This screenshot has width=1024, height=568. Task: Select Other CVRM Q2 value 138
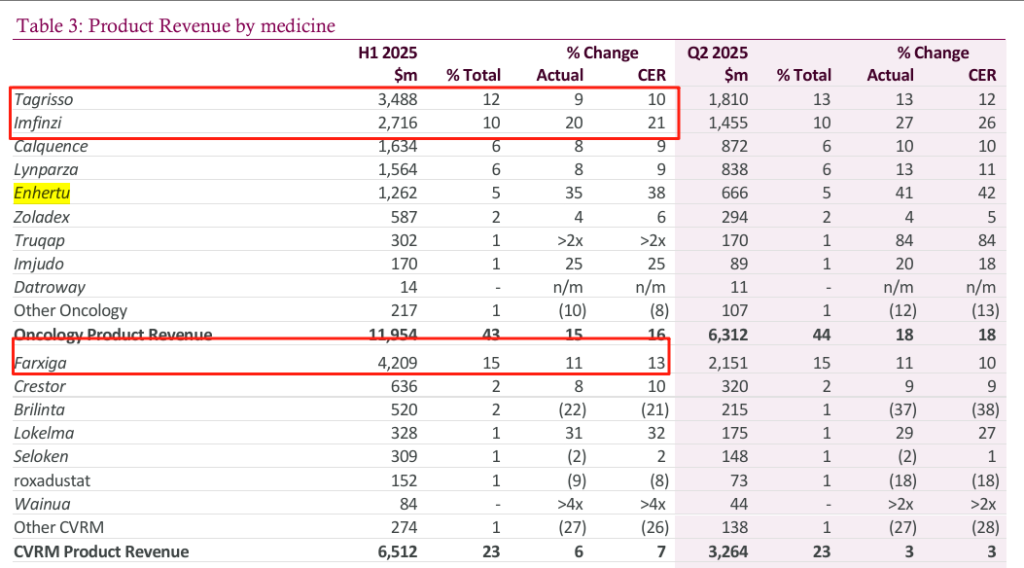[x=735, y=528]
